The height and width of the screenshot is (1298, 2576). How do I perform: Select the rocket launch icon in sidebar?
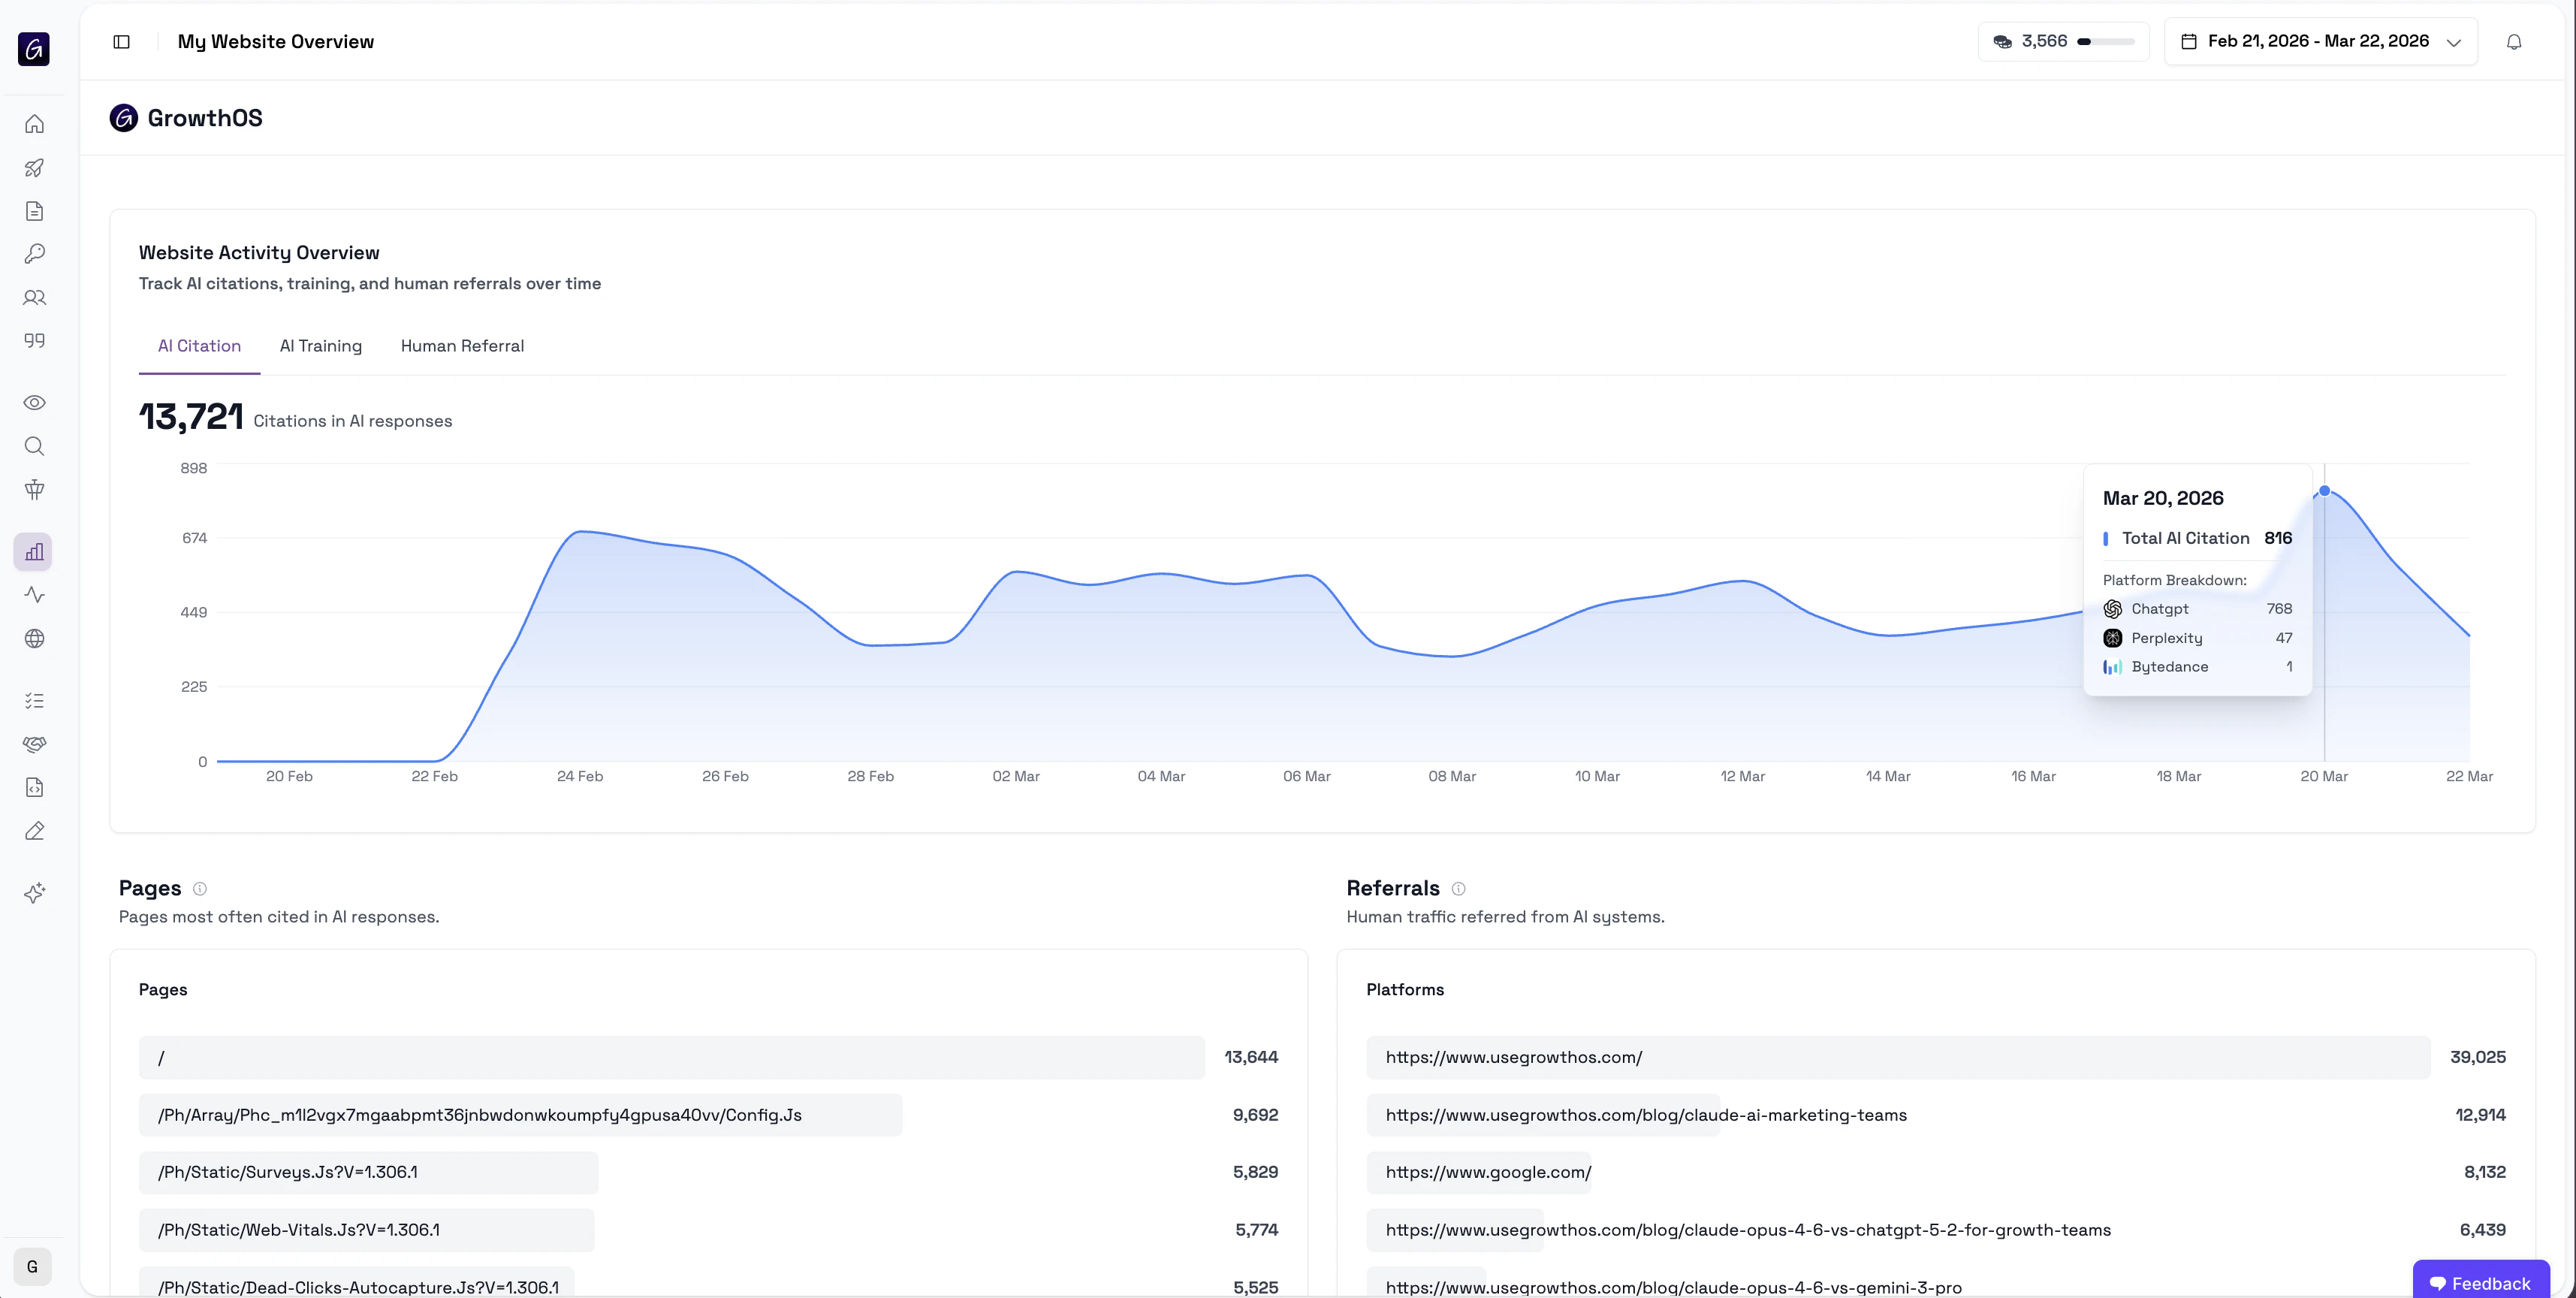[34, 167]
